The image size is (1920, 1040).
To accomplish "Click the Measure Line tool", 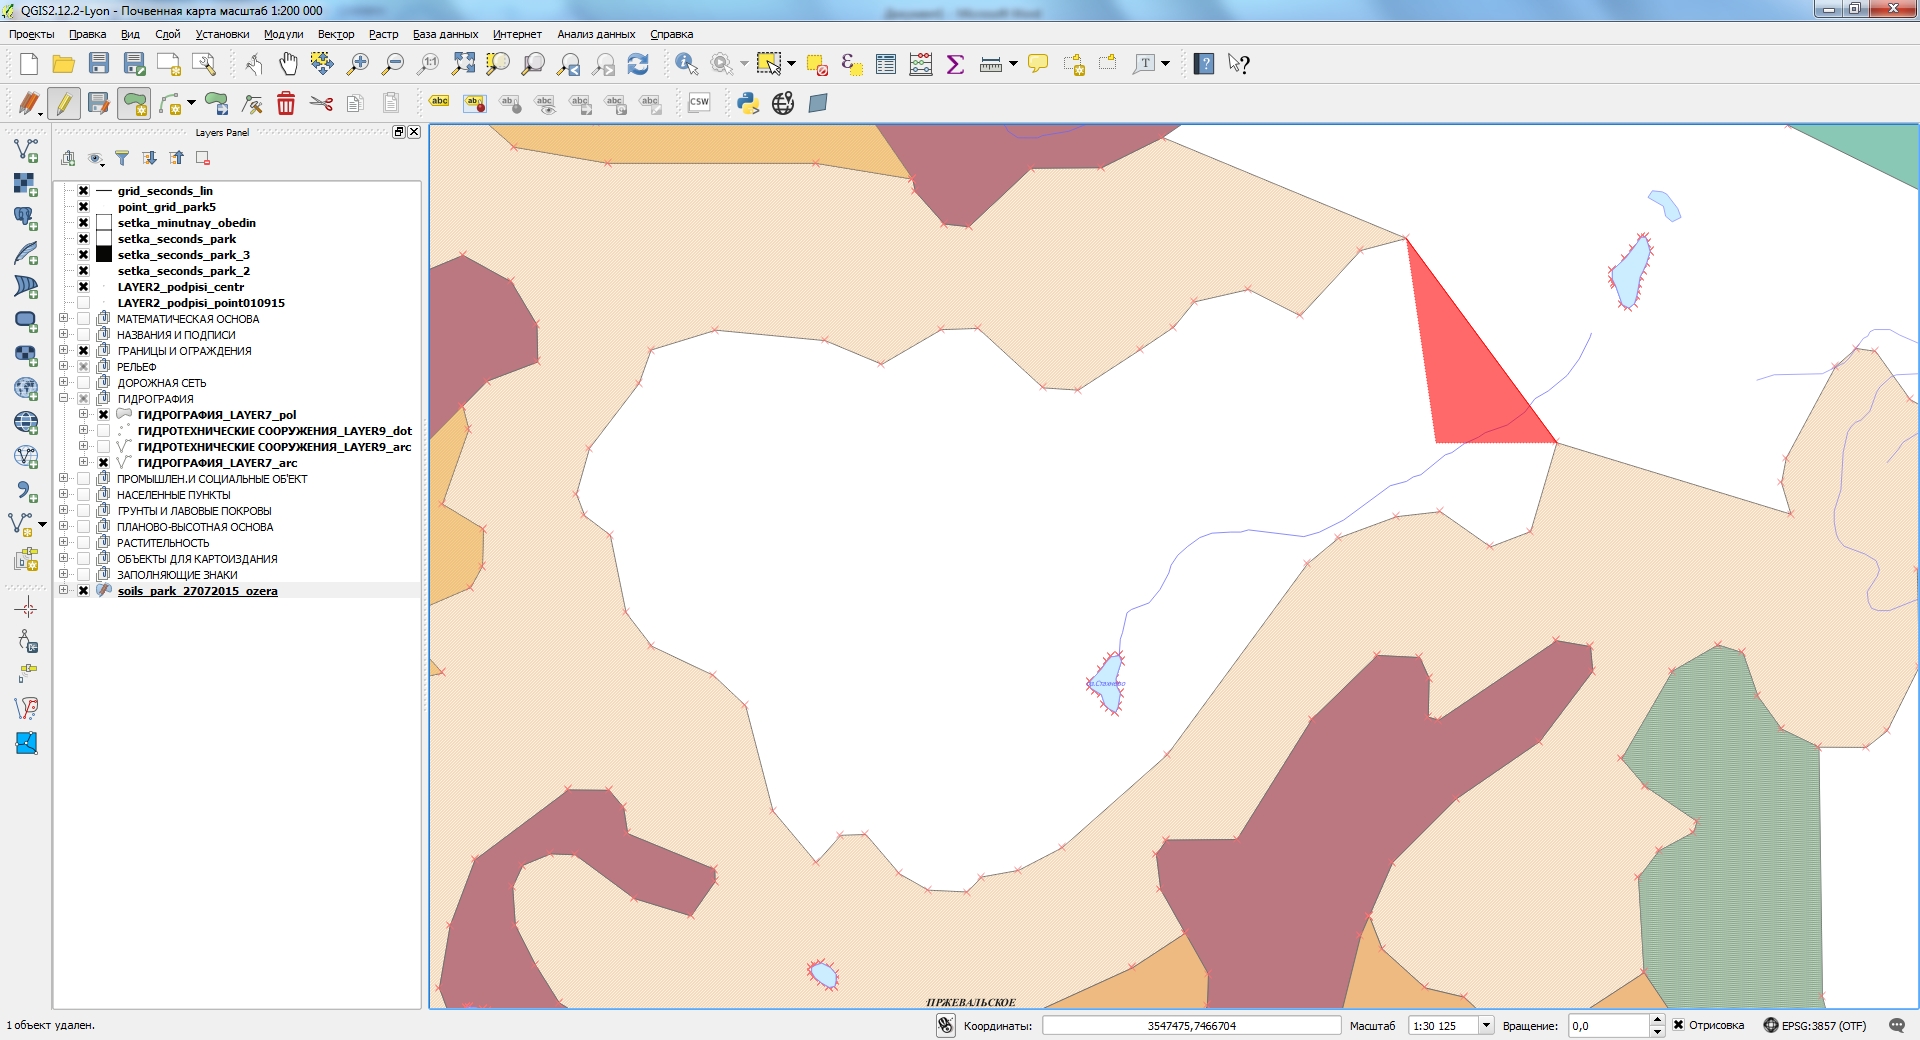I will point(990,63).
